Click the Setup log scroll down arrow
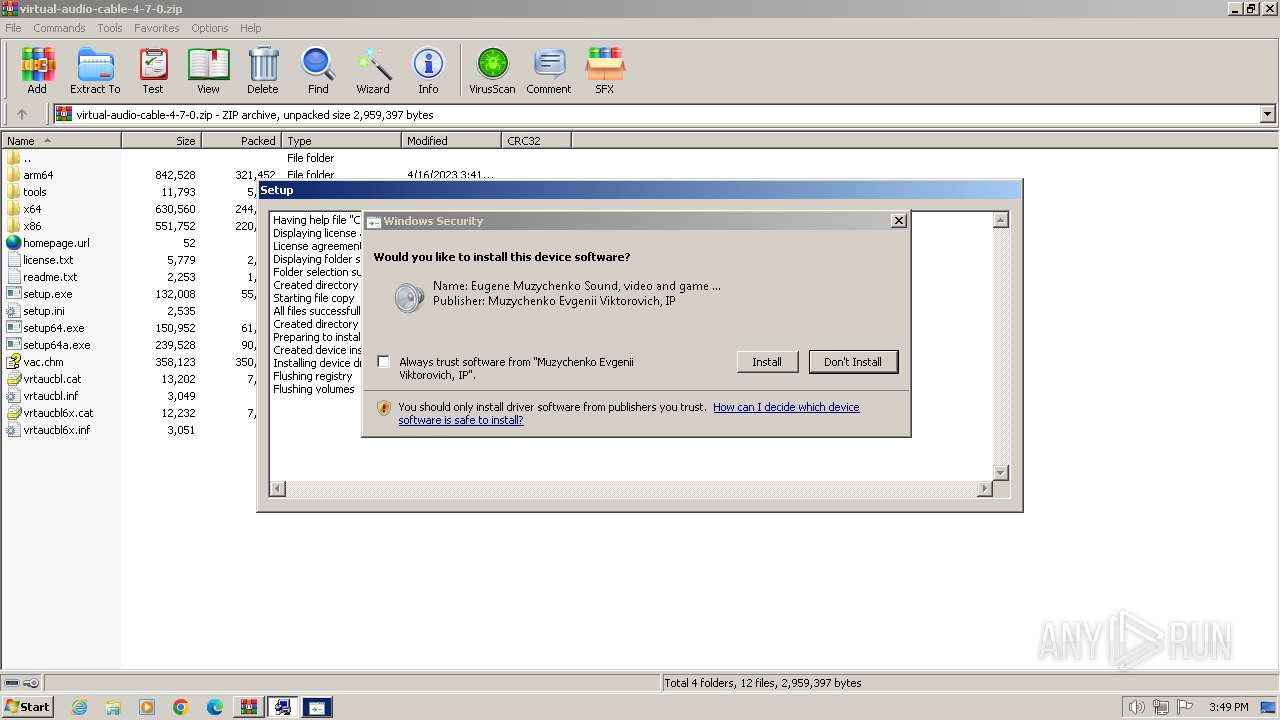Image resolution: width=1280 pixels, height=720 pixels. [x=1000, y=472]
